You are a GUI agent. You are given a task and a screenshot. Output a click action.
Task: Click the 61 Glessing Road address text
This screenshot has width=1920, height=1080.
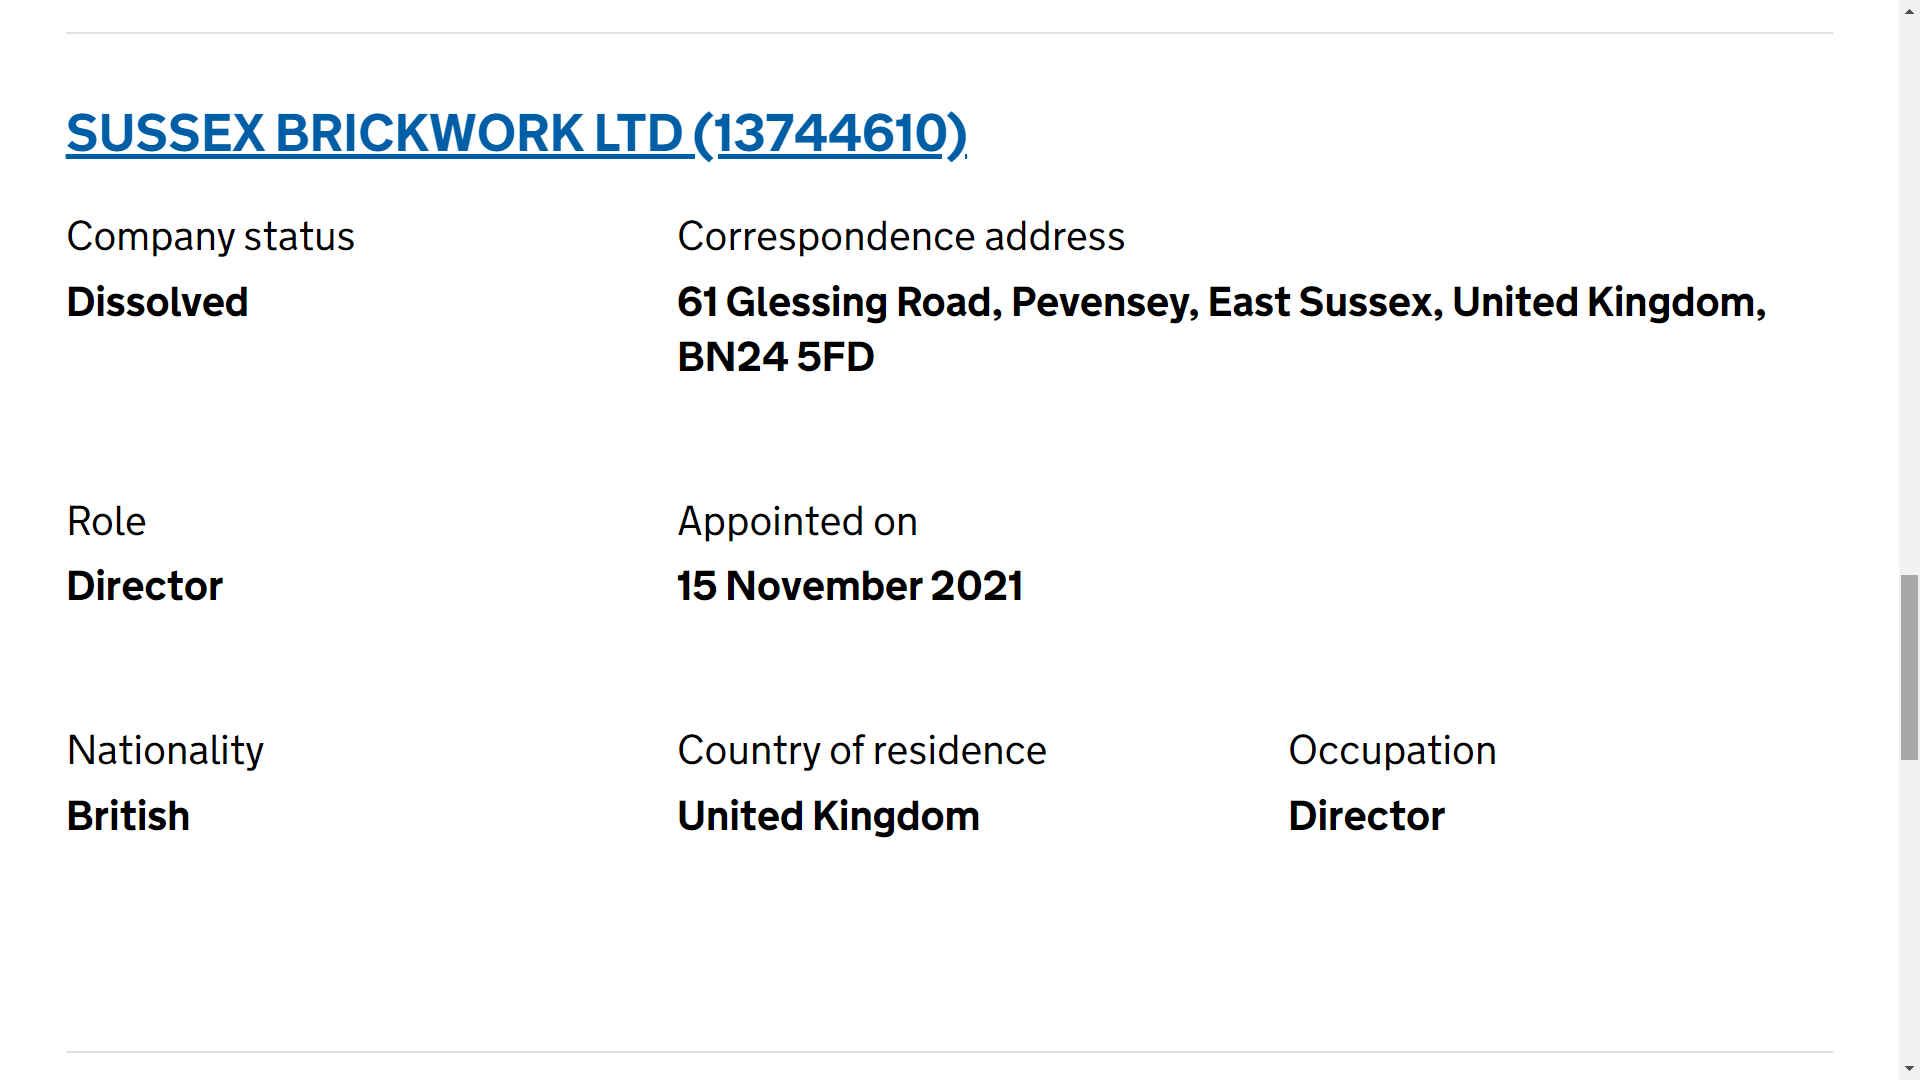tap(1220, 302)
